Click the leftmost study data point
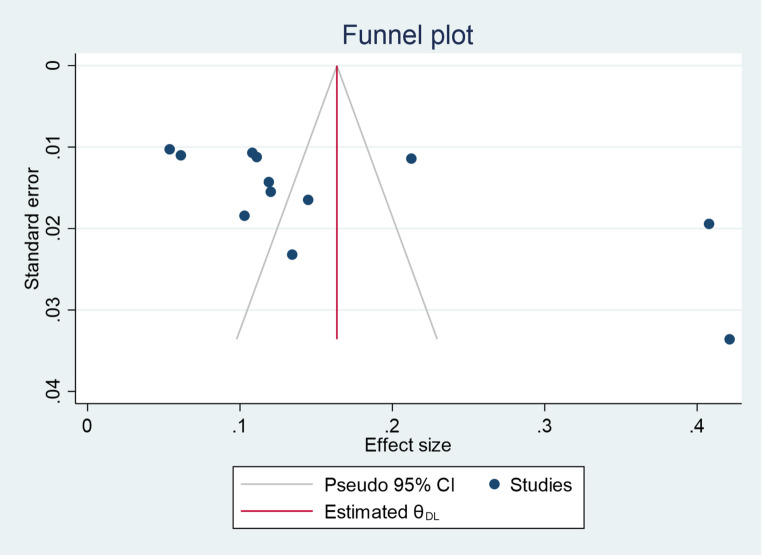This screenshot has height=555, width=762. click(x=170, y=149)
